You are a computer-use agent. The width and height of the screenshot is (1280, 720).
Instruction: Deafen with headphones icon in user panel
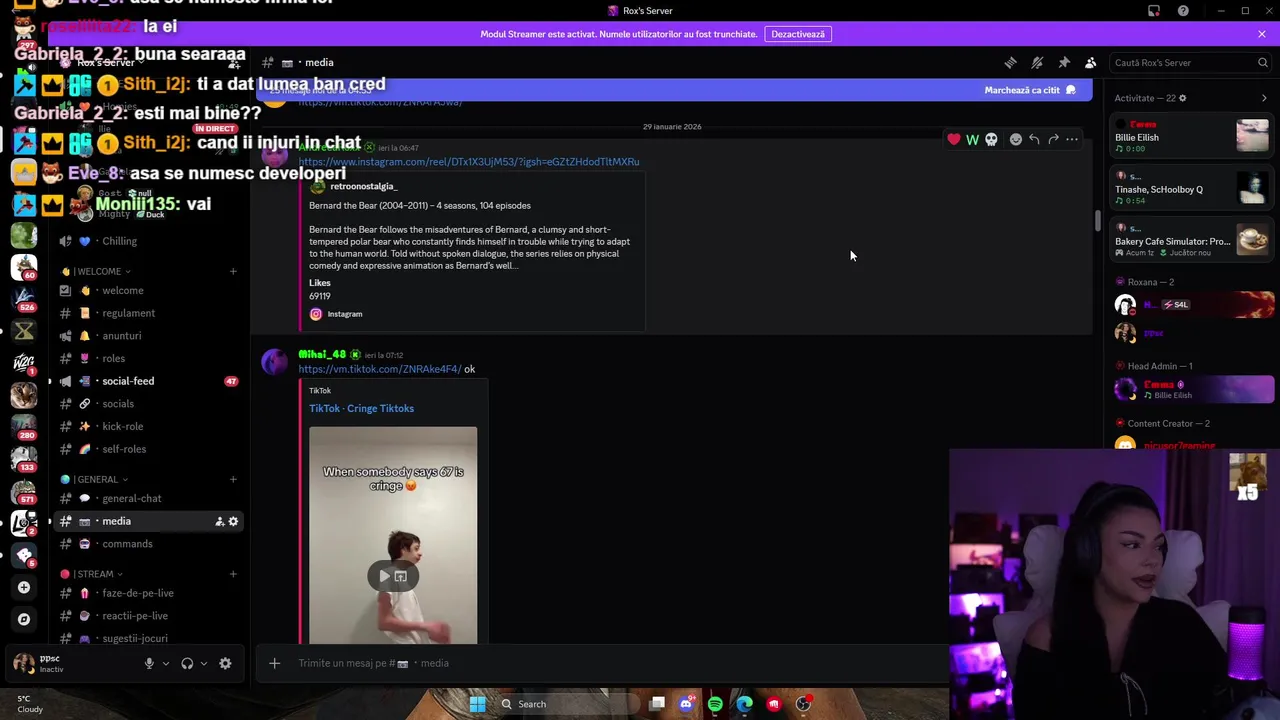coord(187,663)
